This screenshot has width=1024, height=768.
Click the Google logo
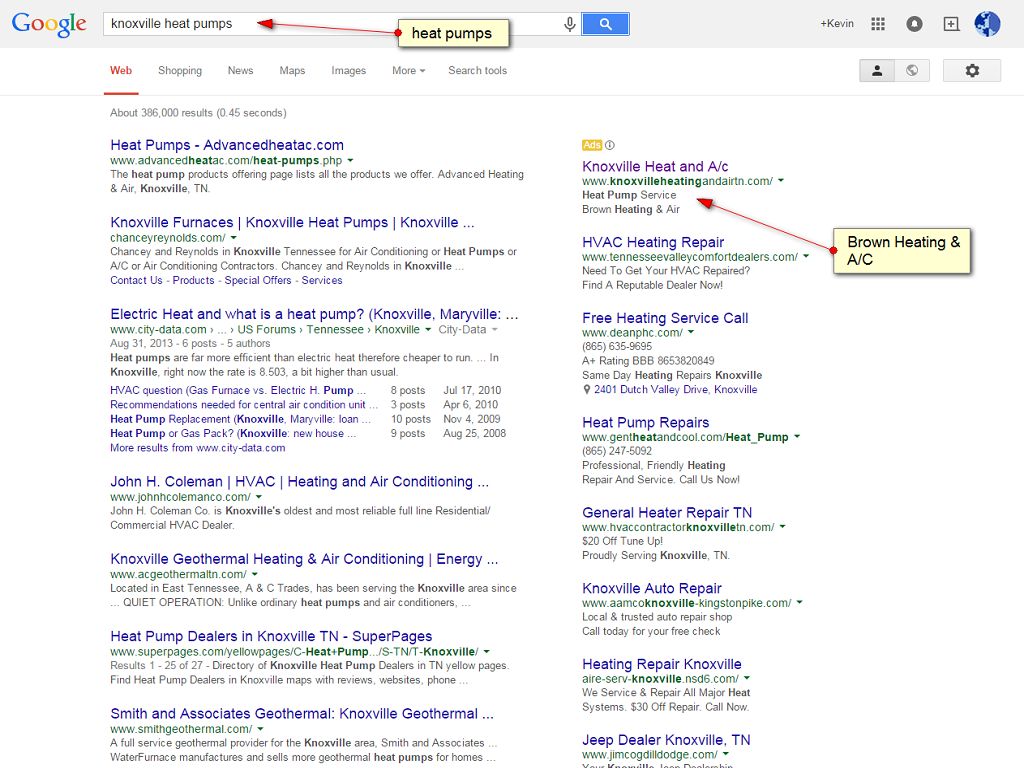[x=49, y=24]
